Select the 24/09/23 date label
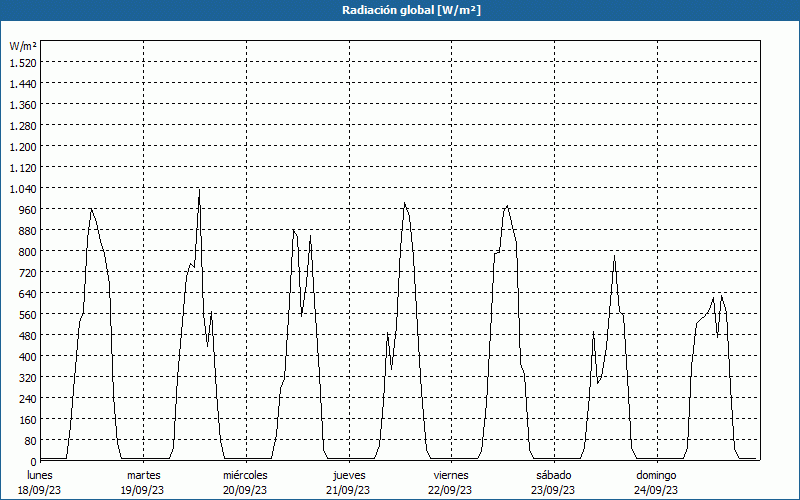This screenshot has height=500, width=800. click(x=656, y=490)
